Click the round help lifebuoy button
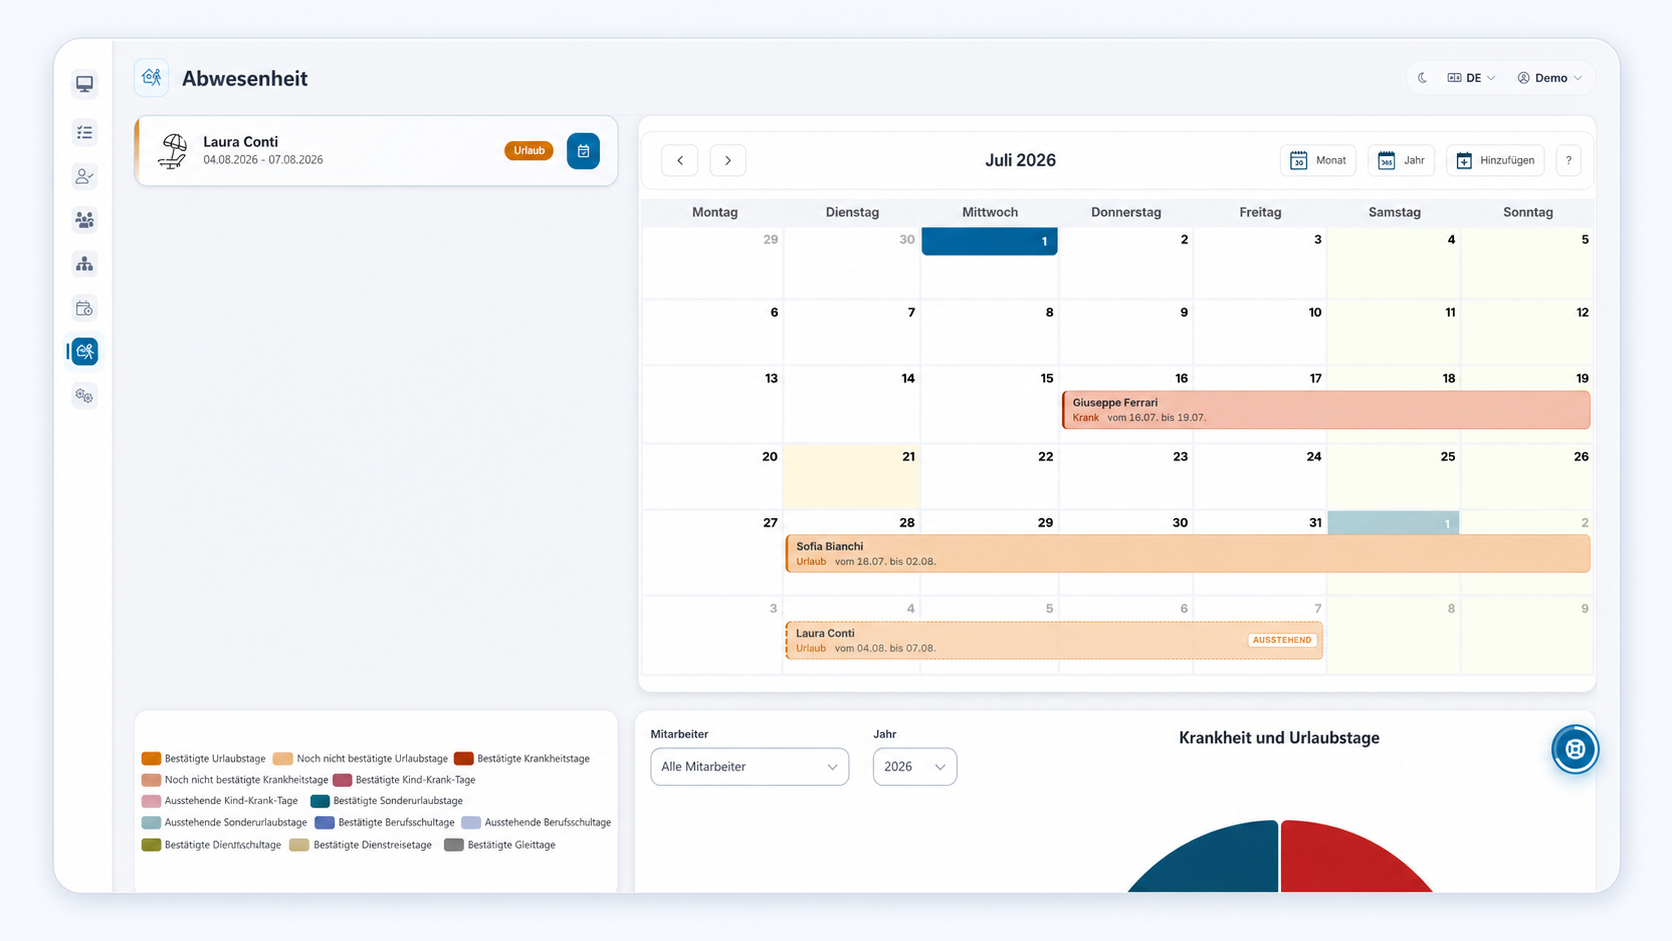This screenshot has height=941, width=1672. pyautogui.click(x=1575, y=749)
